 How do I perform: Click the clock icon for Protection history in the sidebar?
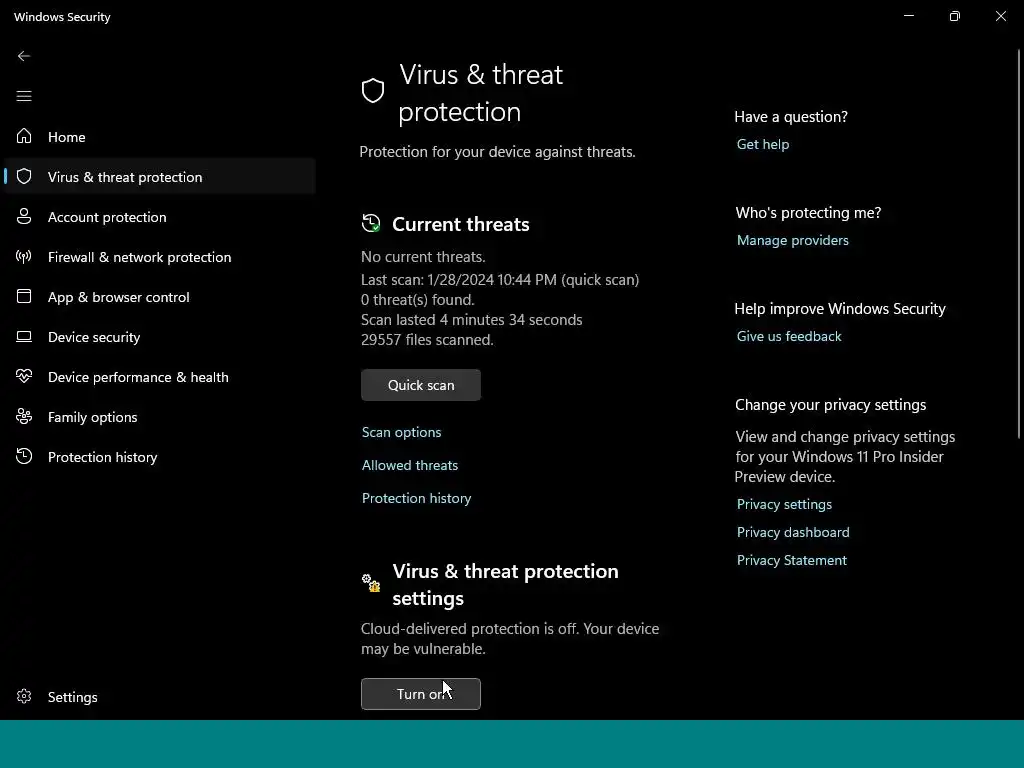point(24,456)
